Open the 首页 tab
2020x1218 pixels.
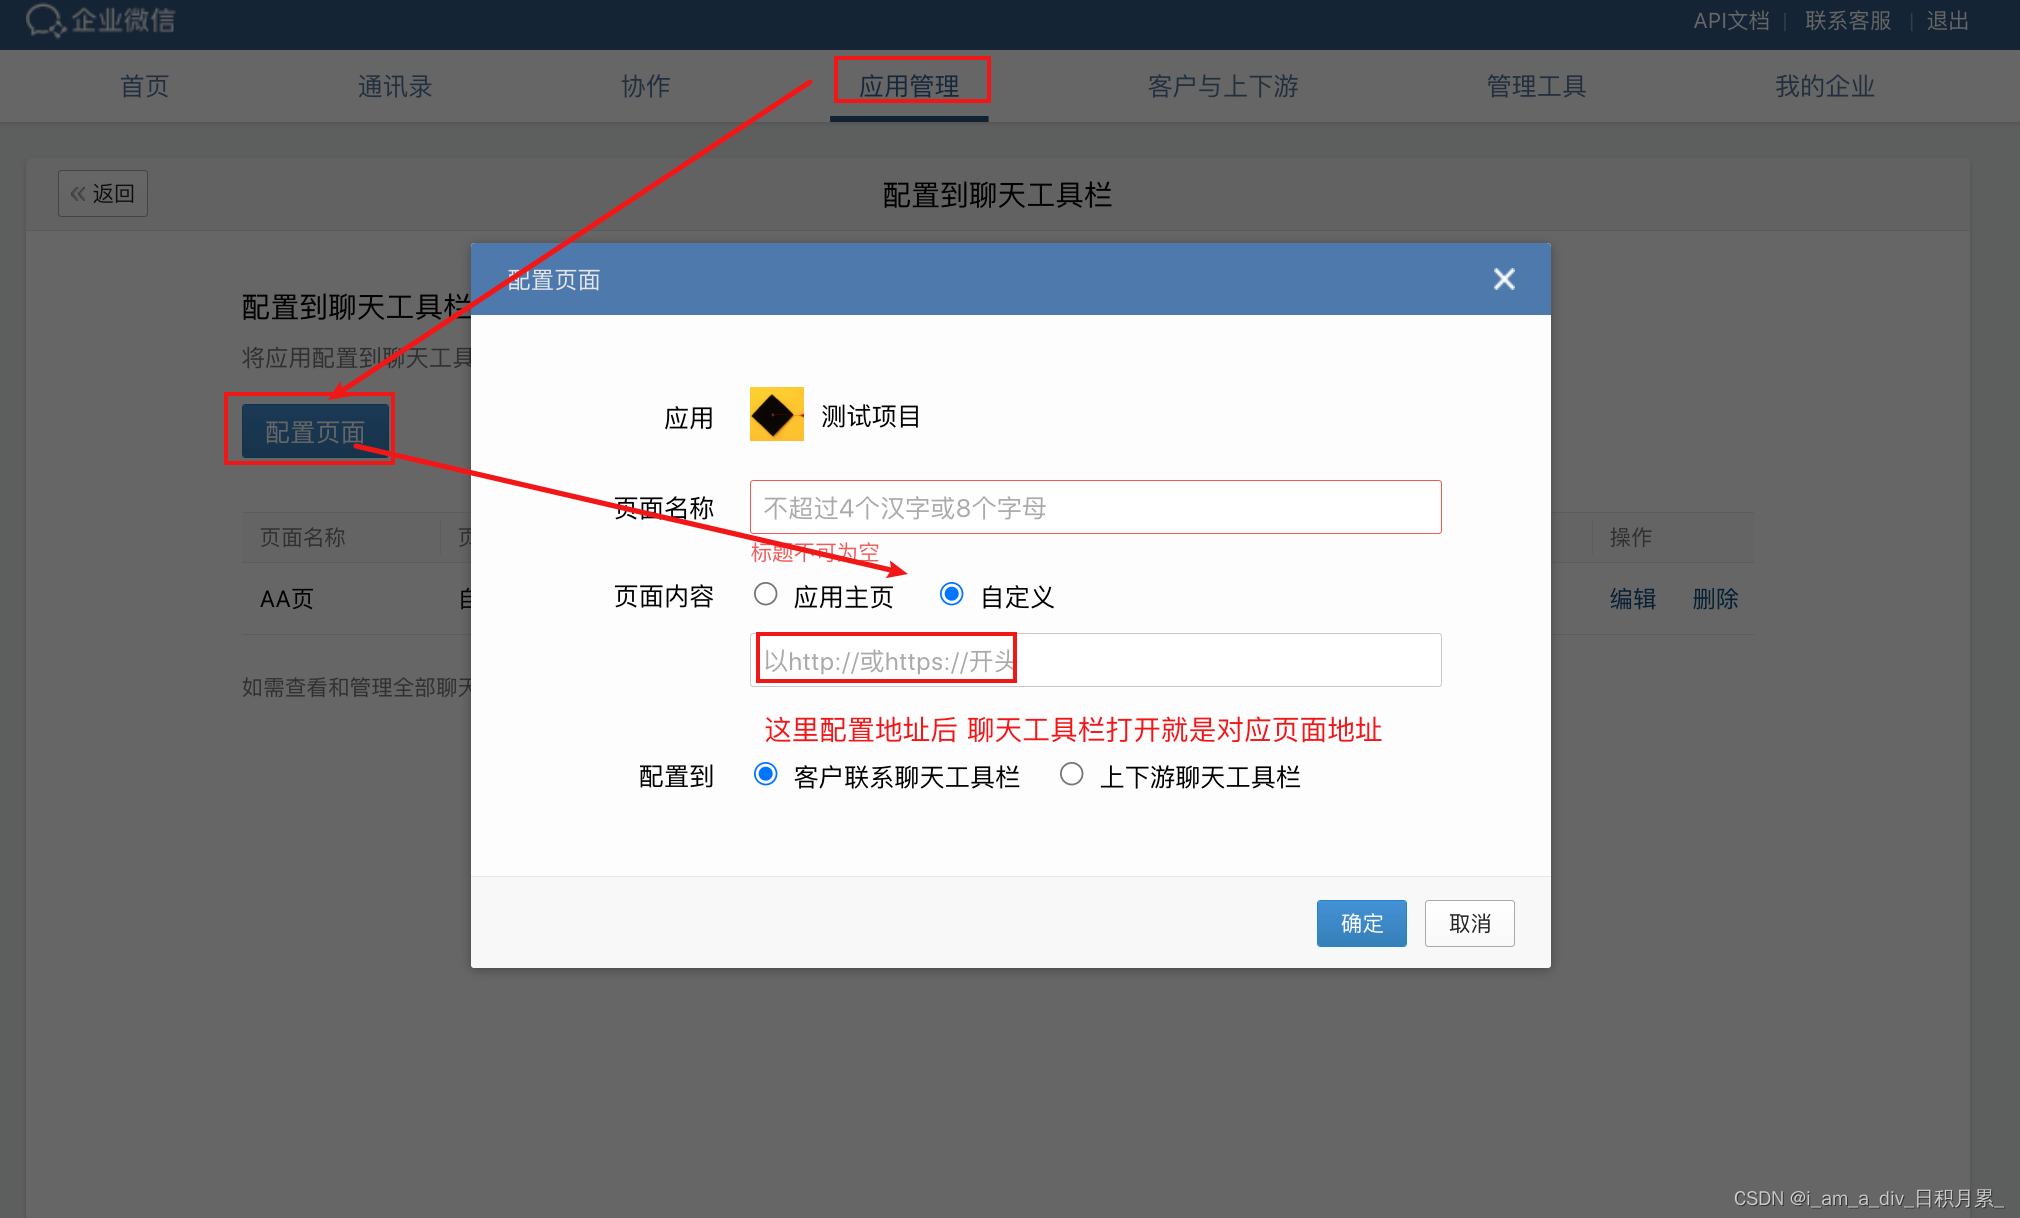point(144,86)
